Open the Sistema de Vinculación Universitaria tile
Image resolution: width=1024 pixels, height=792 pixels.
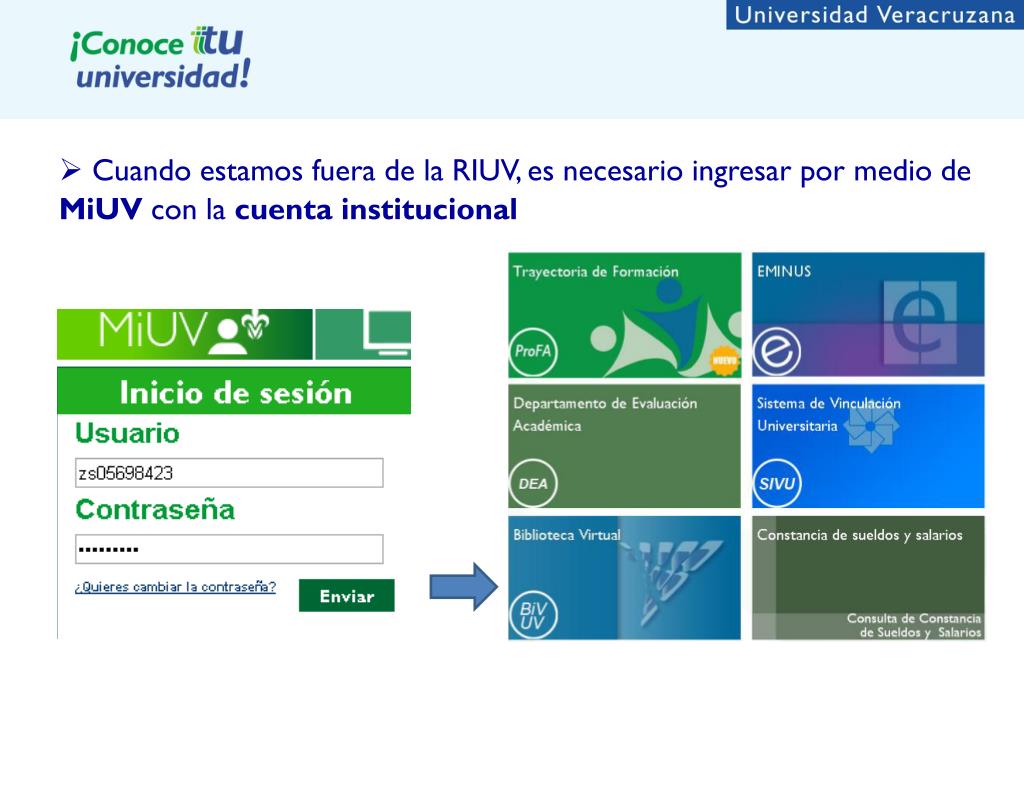[868, 446]
